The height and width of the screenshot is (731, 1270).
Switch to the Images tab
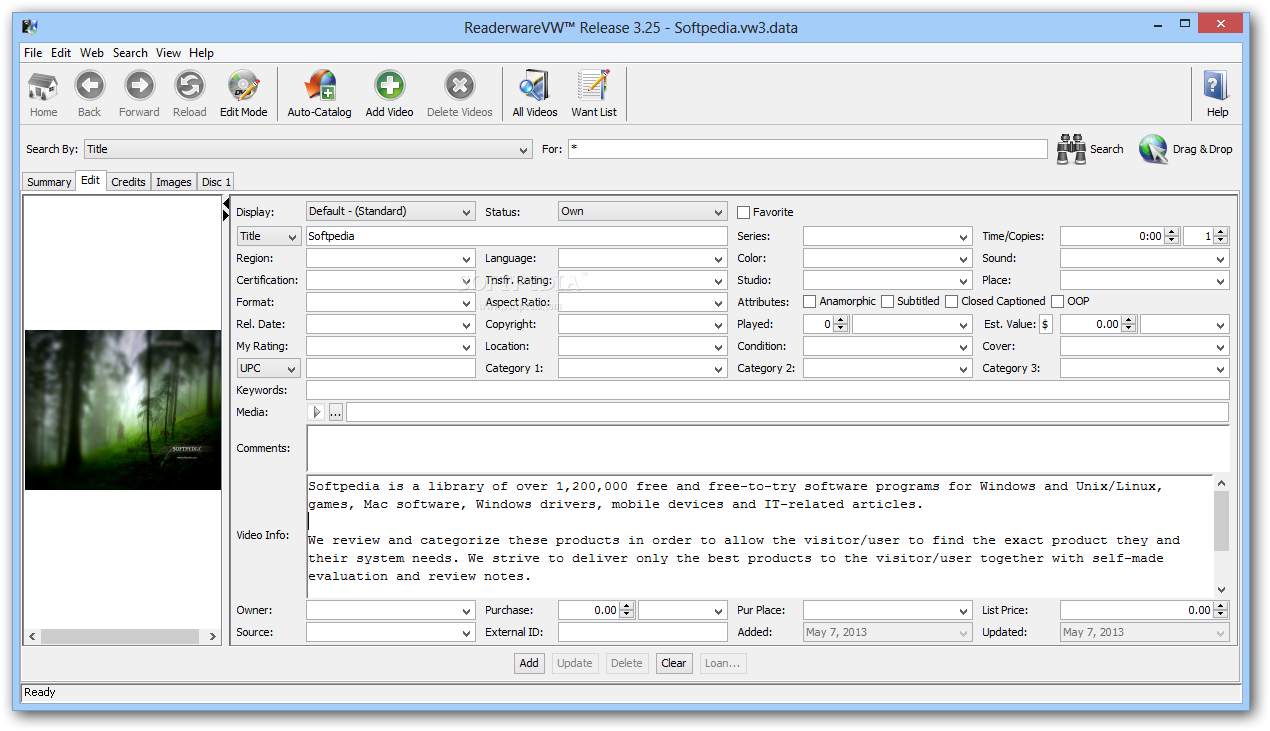click(173, 182)
